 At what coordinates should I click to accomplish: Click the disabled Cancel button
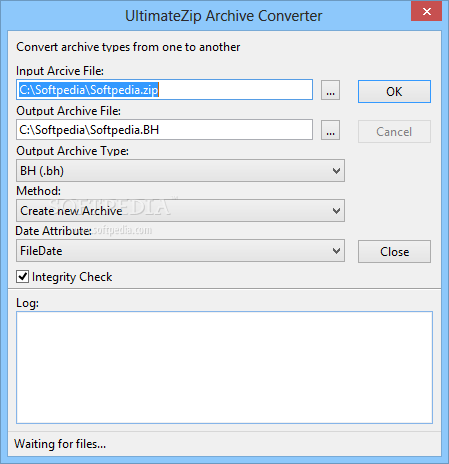394,132
